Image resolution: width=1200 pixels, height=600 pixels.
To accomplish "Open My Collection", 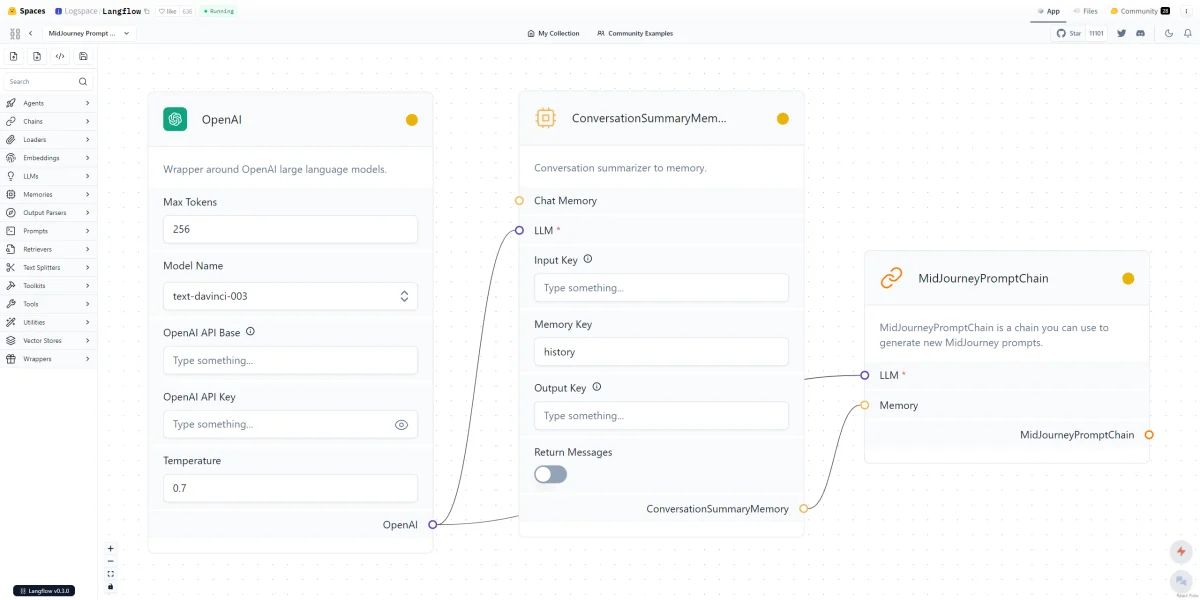I will [x=554, y=33].
